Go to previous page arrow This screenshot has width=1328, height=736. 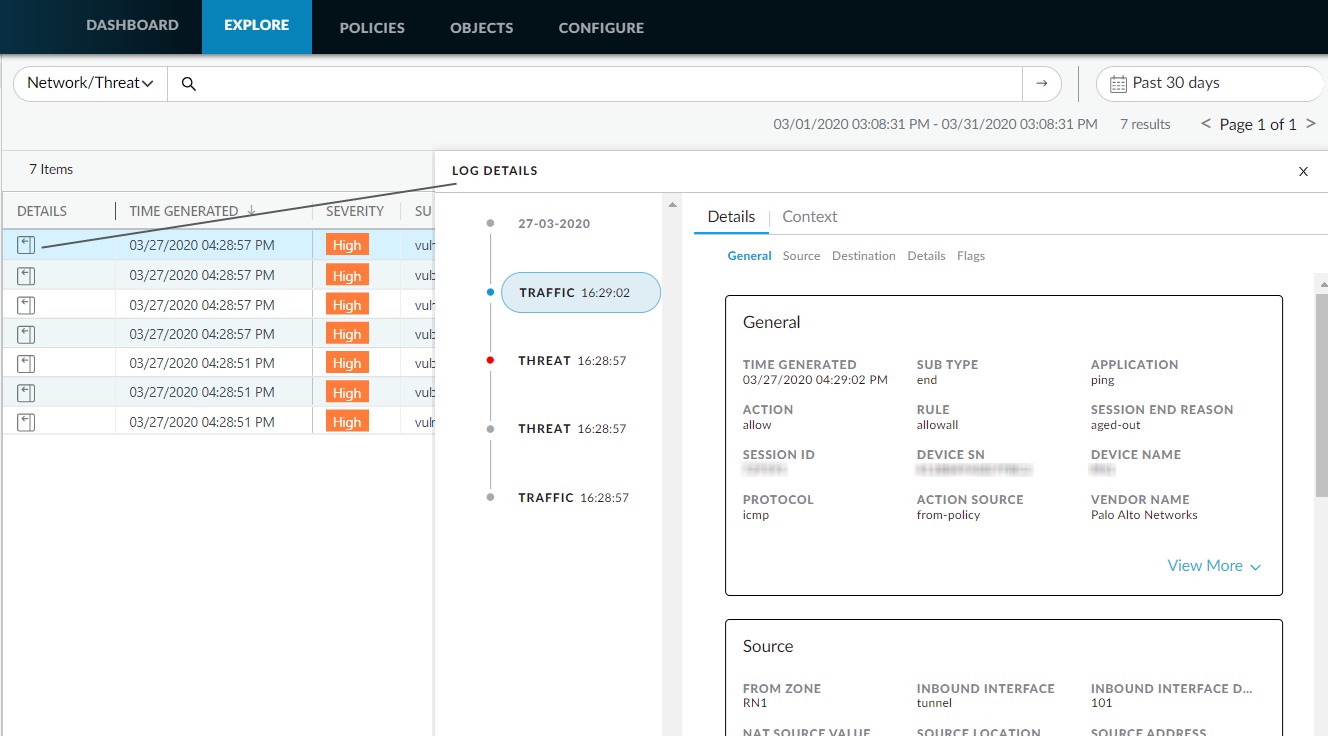(1206, 124)
